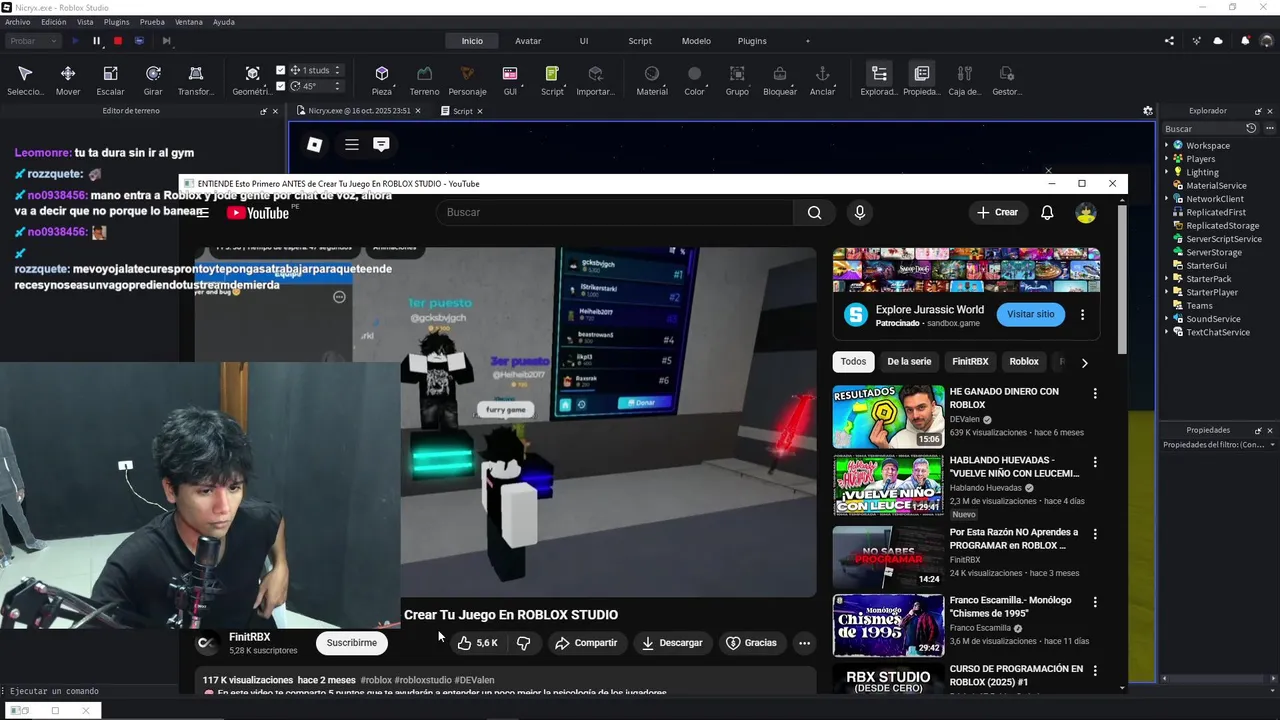Insert a Pieza part
Image resolution: width=1280 pixels, height=720 pixels.
point(382,80)
